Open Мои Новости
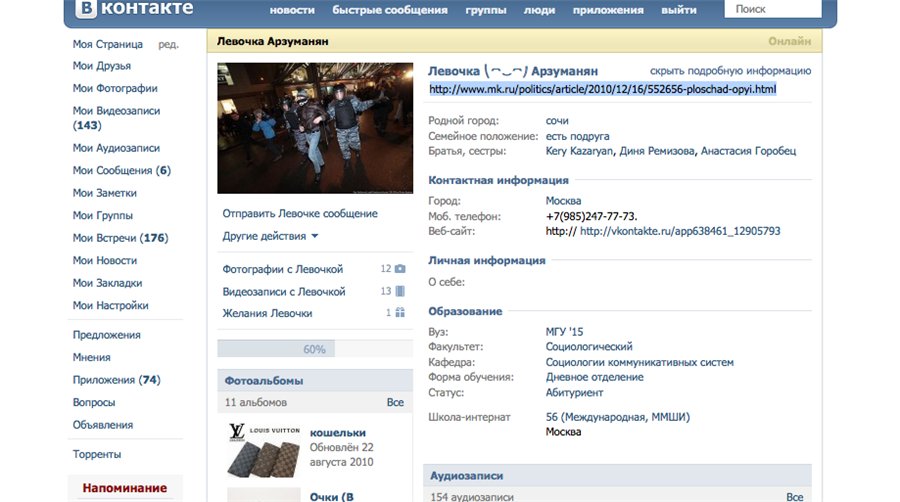Viewport: 900px width, 502px height. point(104,260)
